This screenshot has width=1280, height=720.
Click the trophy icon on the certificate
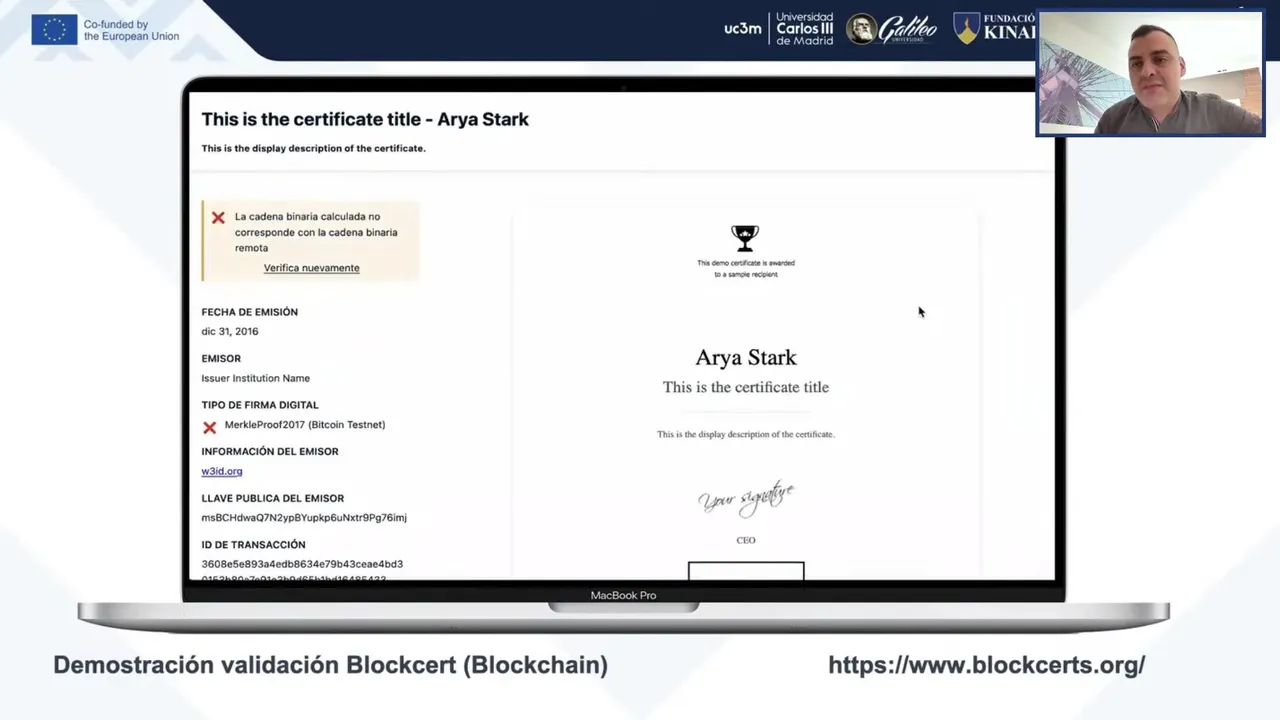click(x=745, y=238)
